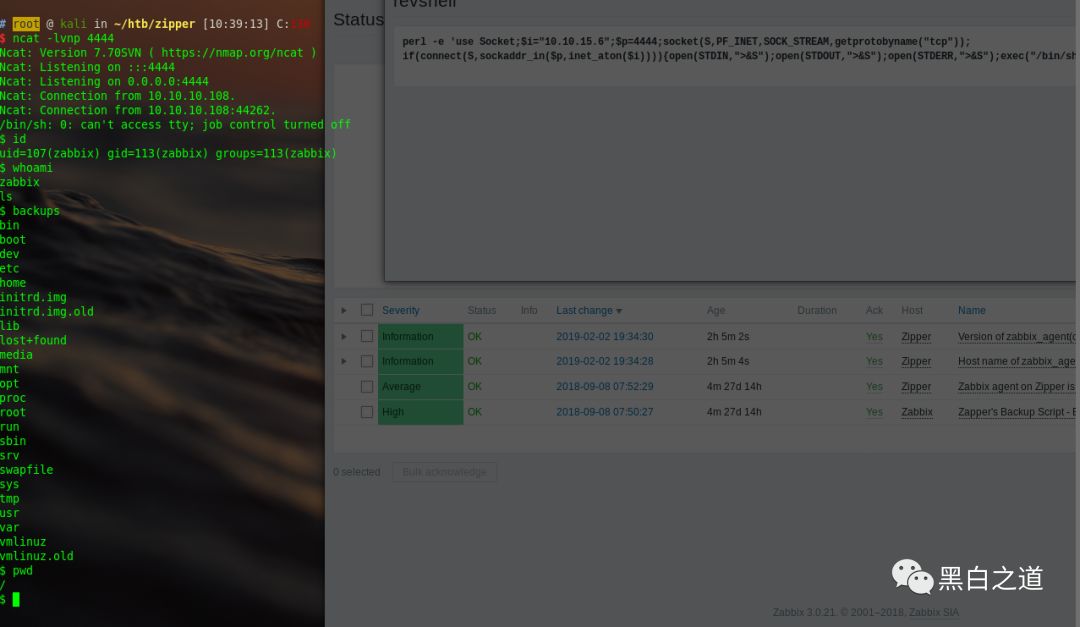Click the perl reverse shell command text
Image resolution: width=1080 pixels, height=627 pixels.
pos(738,49)
